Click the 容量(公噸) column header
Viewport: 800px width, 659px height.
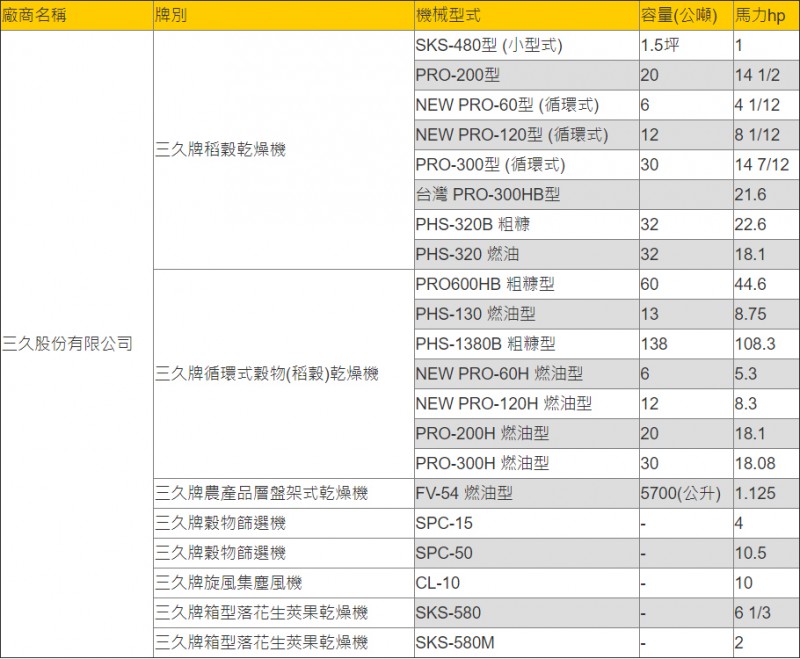pyautogui.click(x=686, y=15)
